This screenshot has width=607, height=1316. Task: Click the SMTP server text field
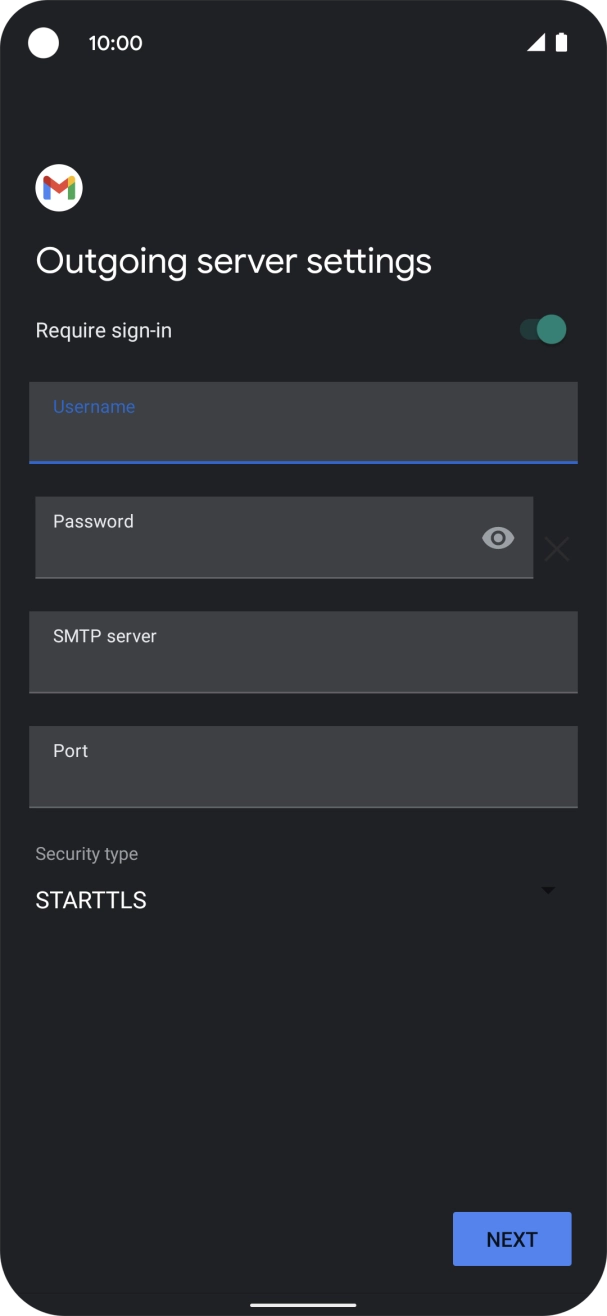point(303,652)
